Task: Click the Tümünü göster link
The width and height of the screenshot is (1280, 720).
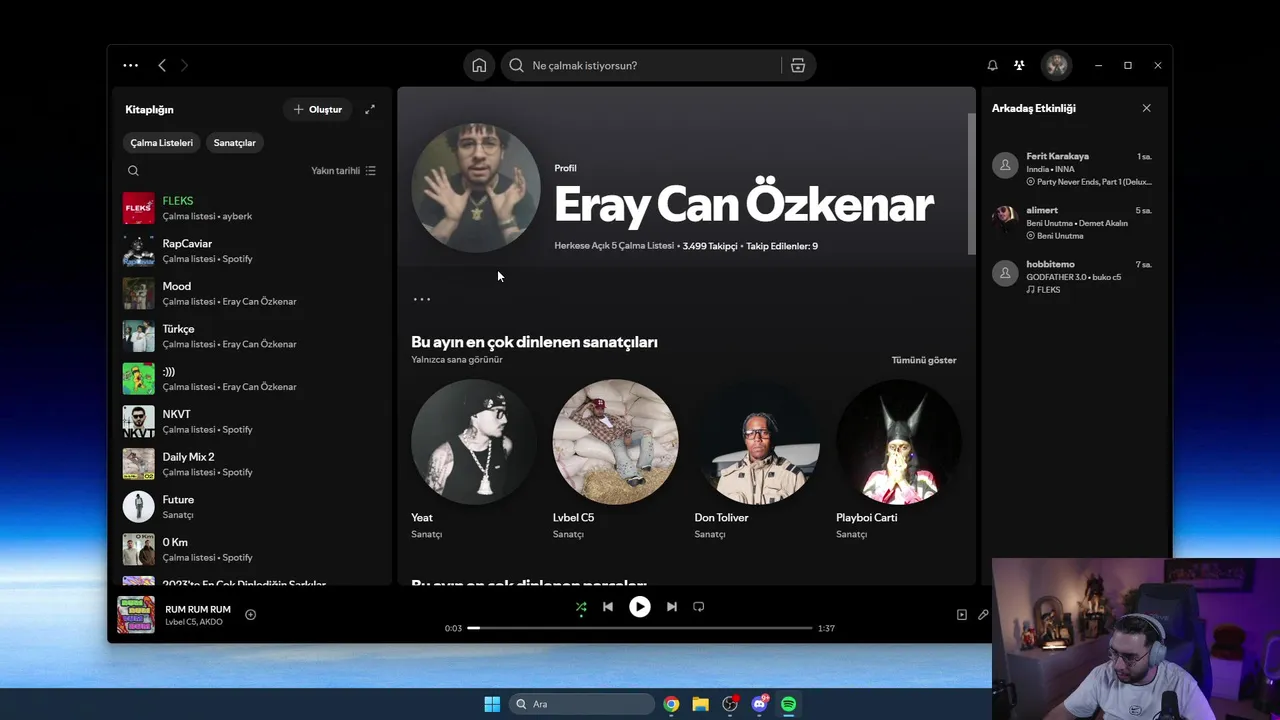Action: click(x=924, y=360)
